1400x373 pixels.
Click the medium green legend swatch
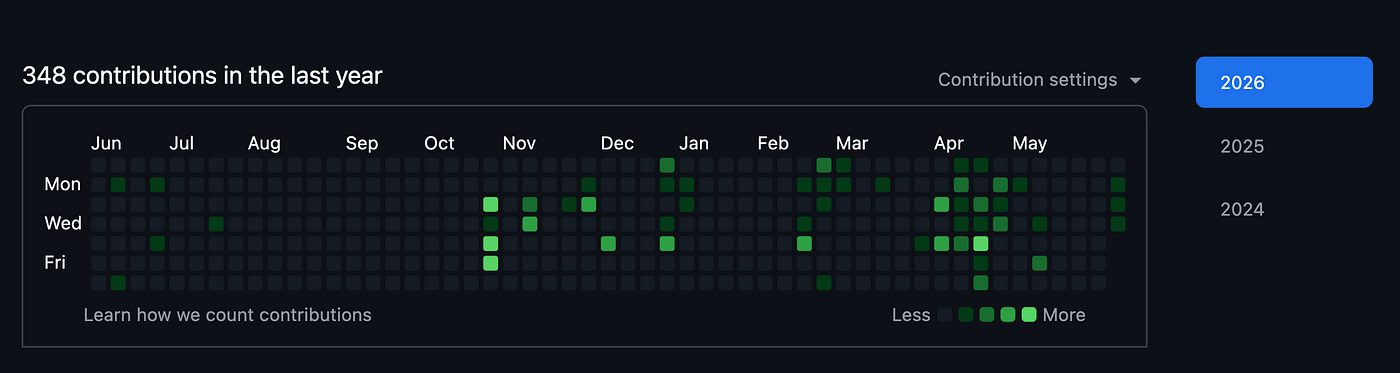pos(987,315)
